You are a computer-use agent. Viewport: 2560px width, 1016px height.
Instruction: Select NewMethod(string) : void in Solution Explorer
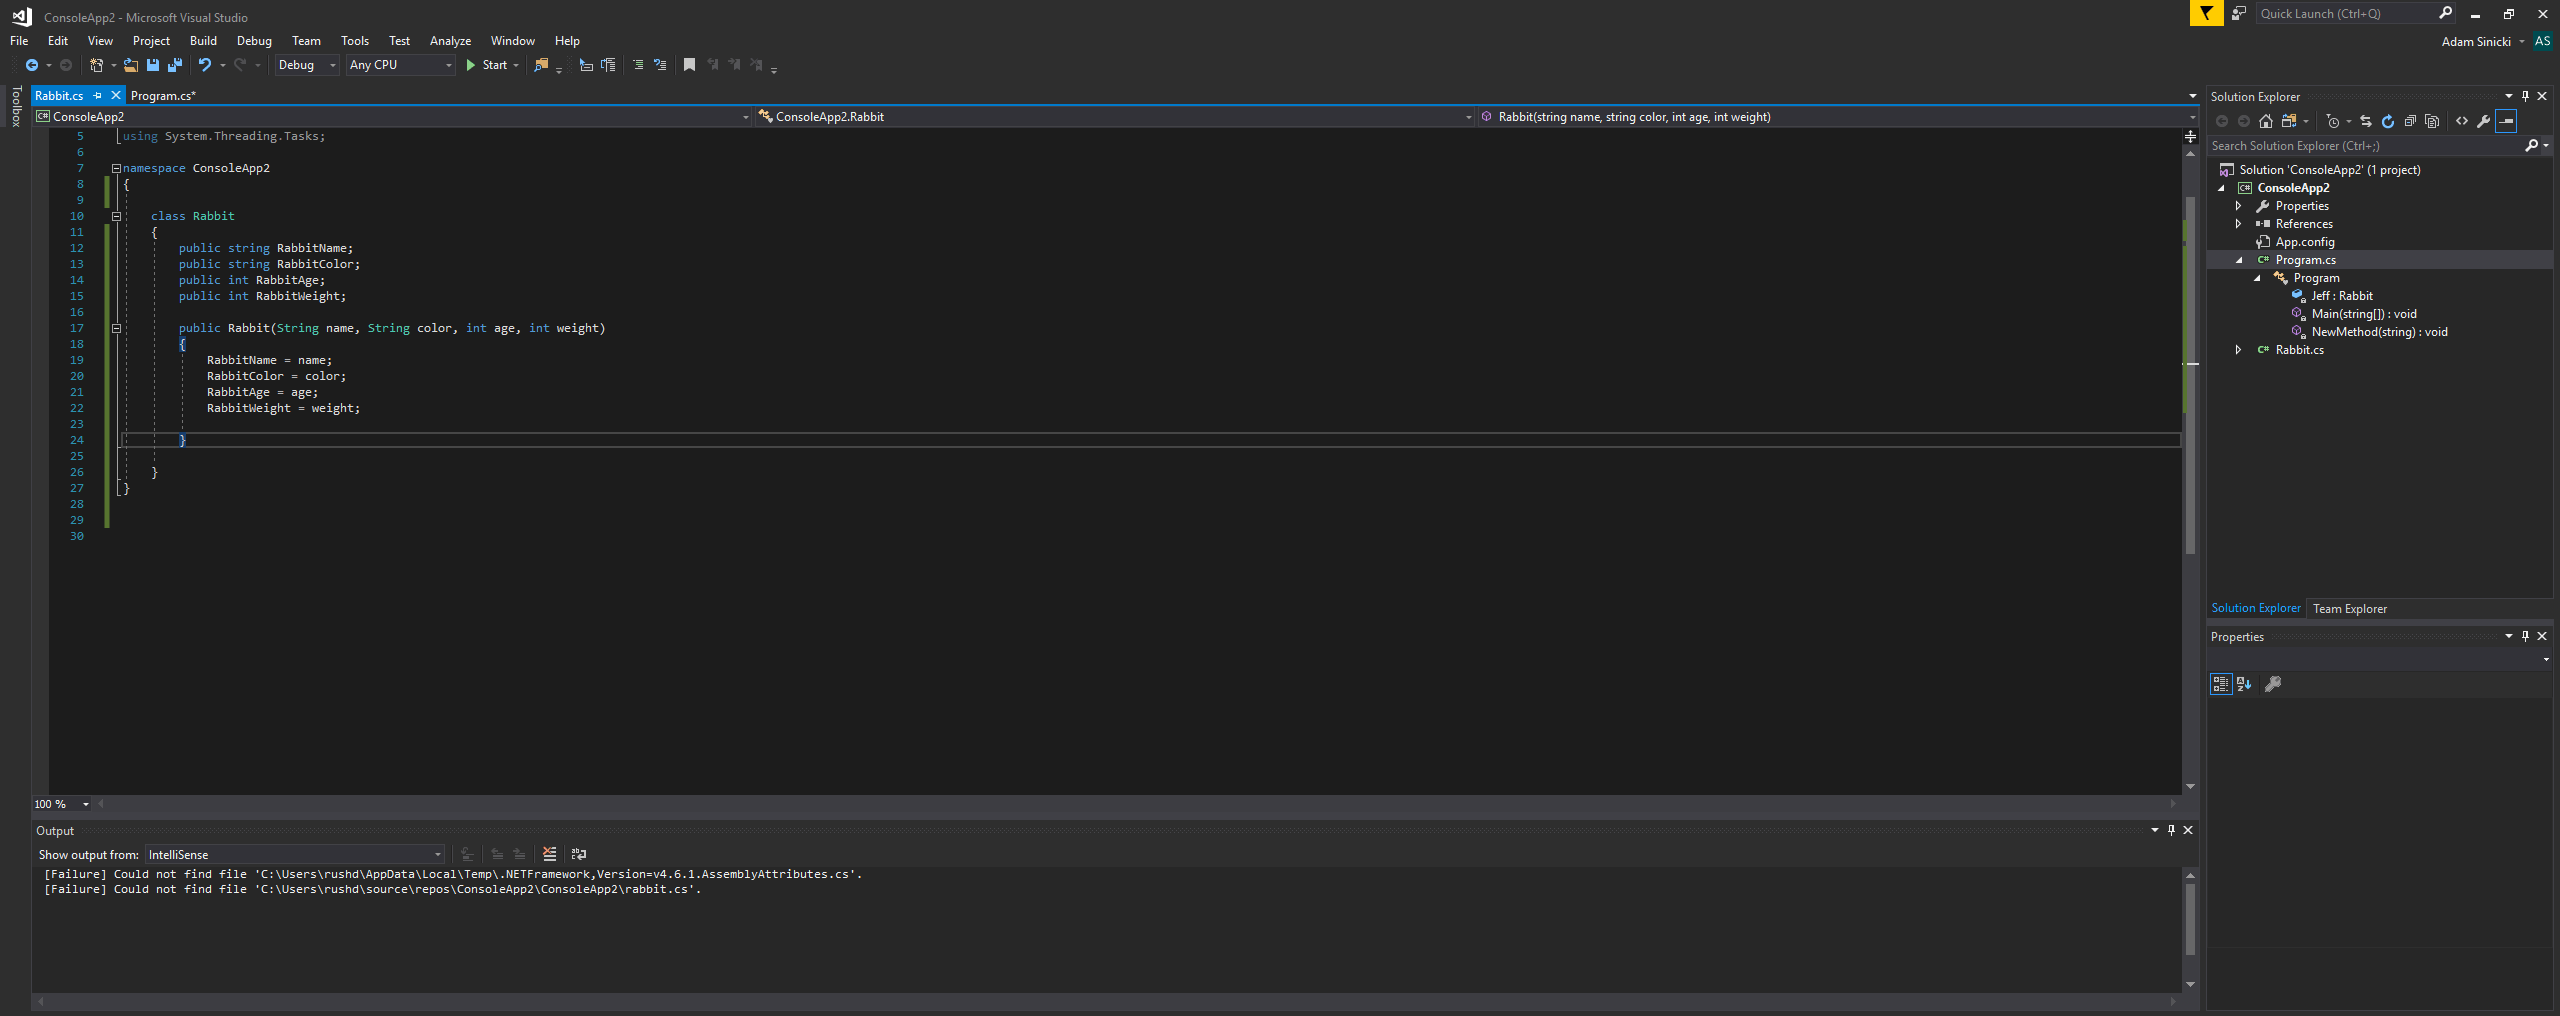pos(2379,332)
